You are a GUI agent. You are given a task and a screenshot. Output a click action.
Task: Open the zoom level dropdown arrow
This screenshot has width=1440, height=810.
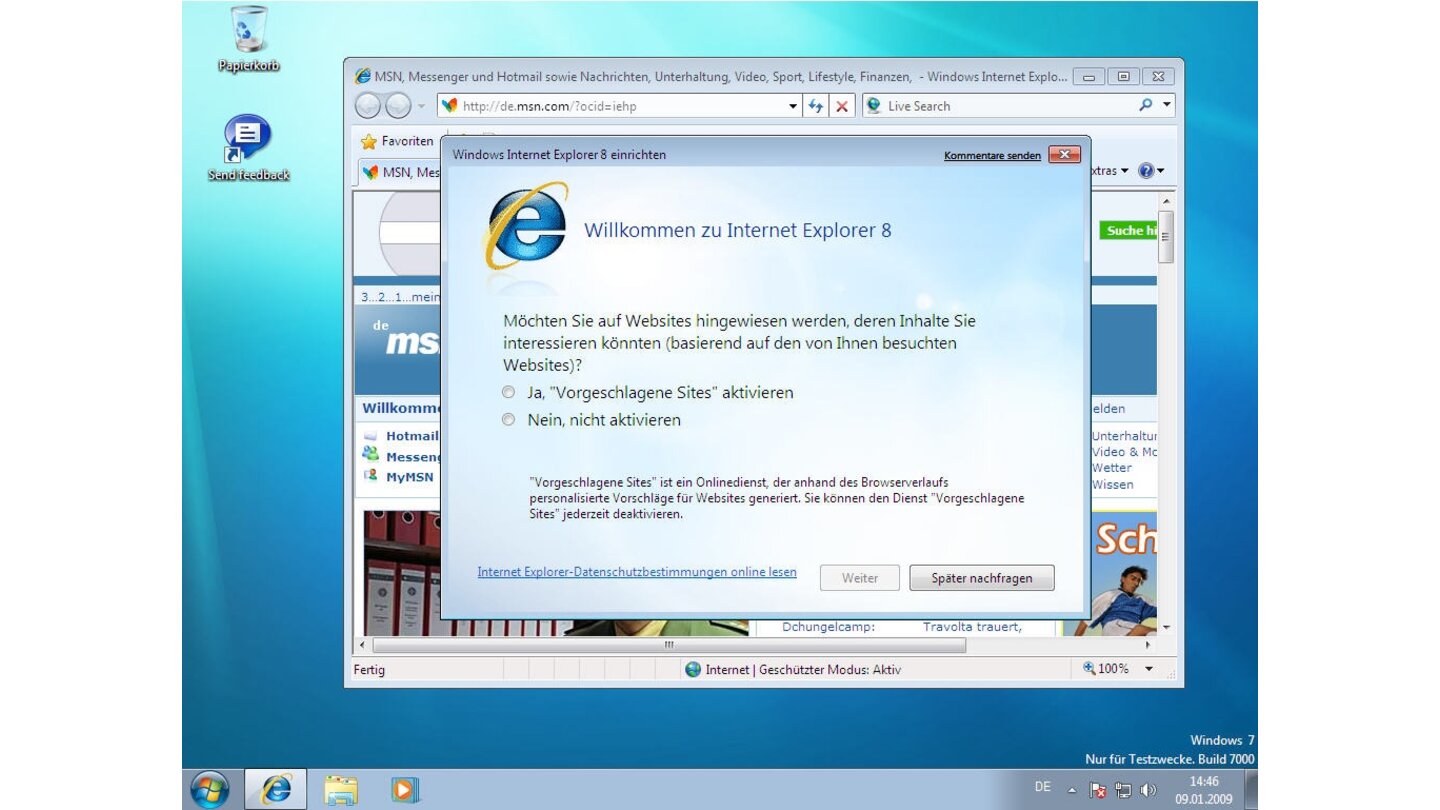1149,669
